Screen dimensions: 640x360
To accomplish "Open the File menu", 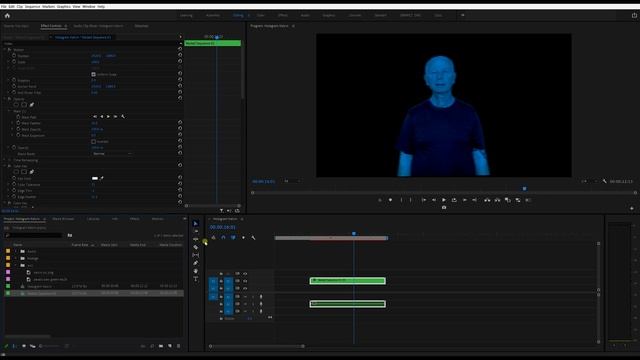I will click(4, 7).
